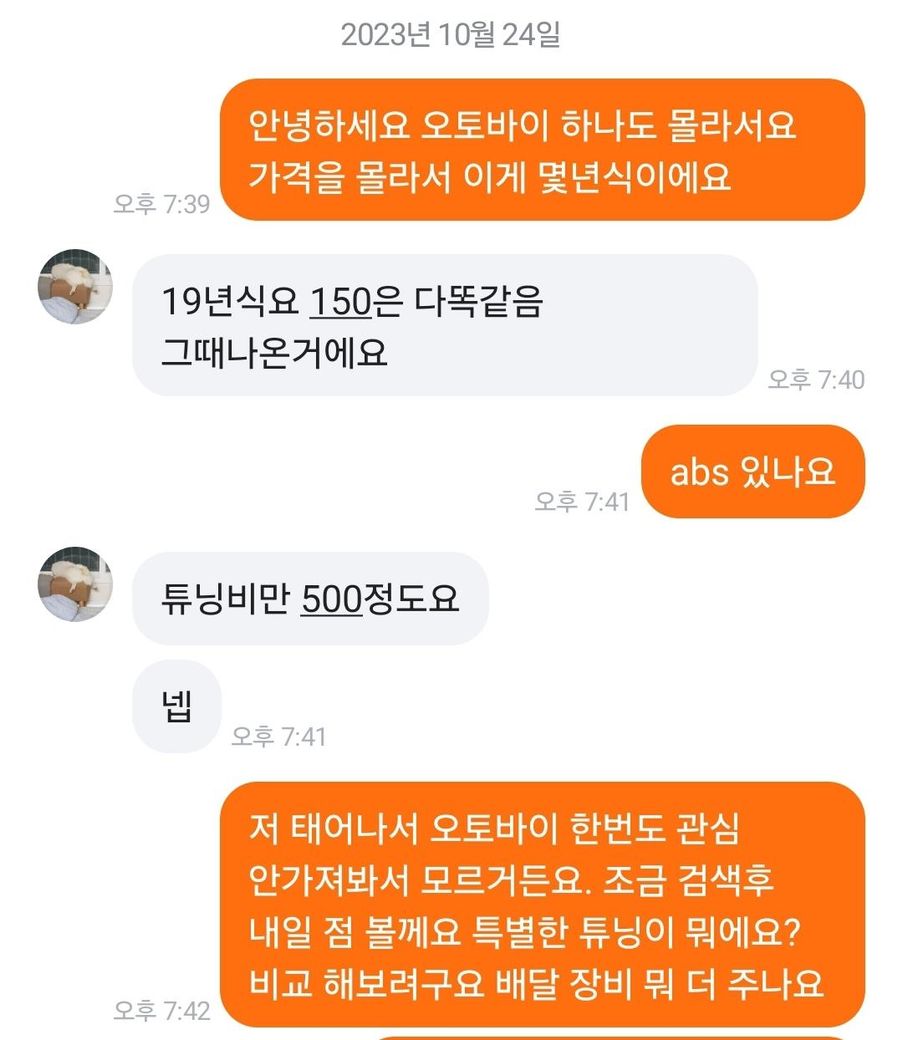Select the line '내일 점 볼께요 특별한 튜닝이 뭐에요?'
The width and height of the screenshot is (903, 1040).
(x=525, y=932)
